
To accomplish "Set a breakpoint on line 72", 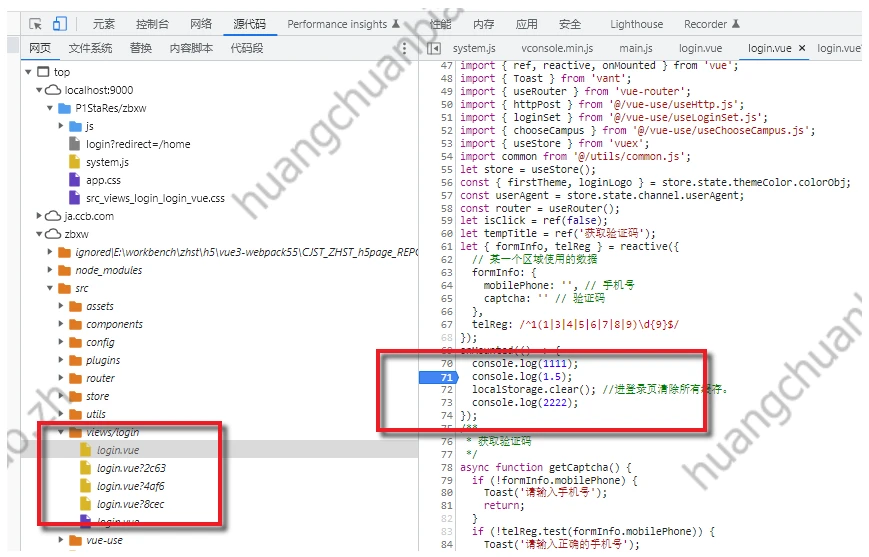I will 447,390.
